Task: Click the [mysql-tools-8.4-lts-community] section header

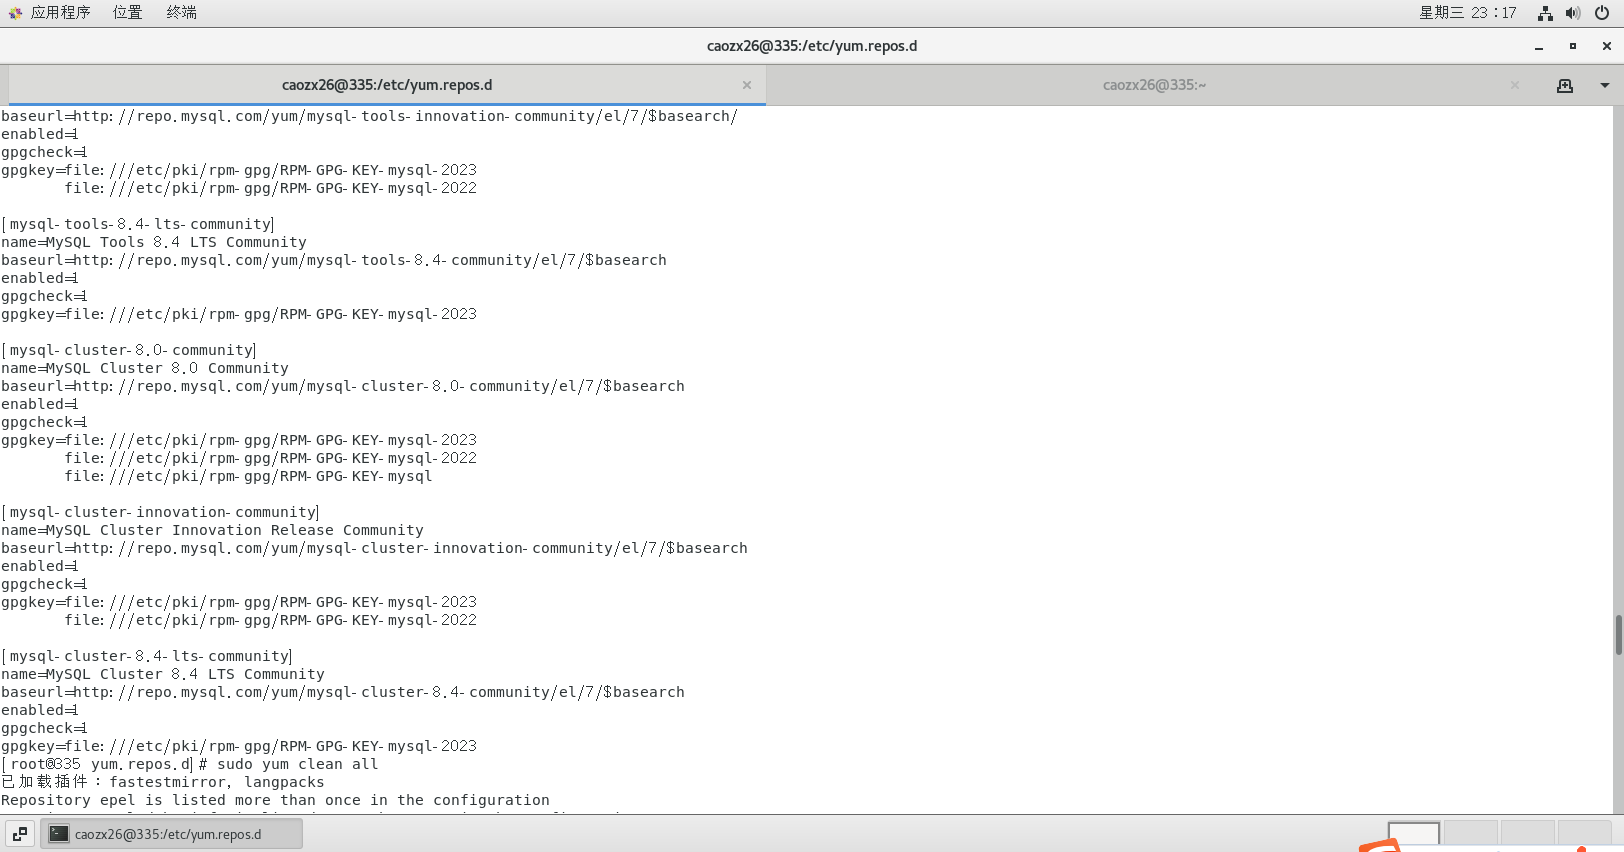Action: tap(138, 224)
